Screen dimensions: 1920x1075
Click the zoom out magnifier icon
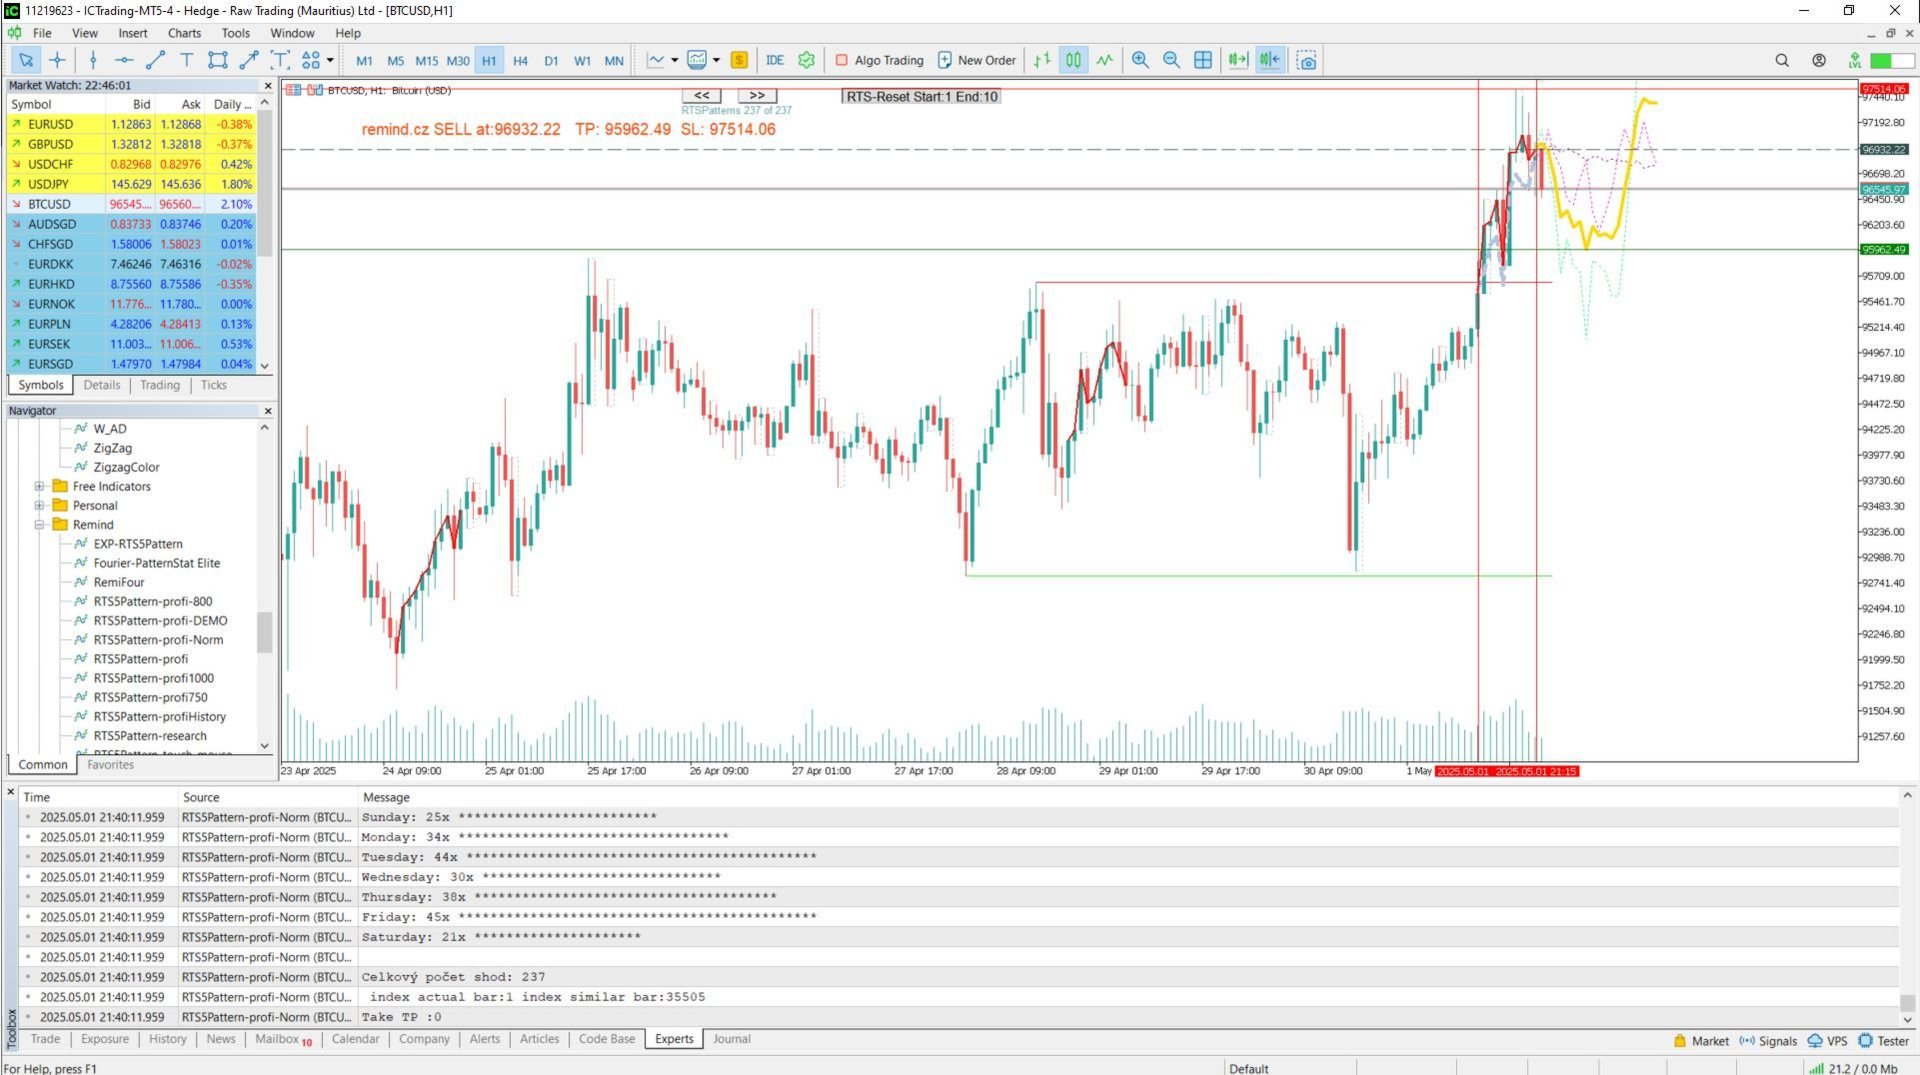1171,60
